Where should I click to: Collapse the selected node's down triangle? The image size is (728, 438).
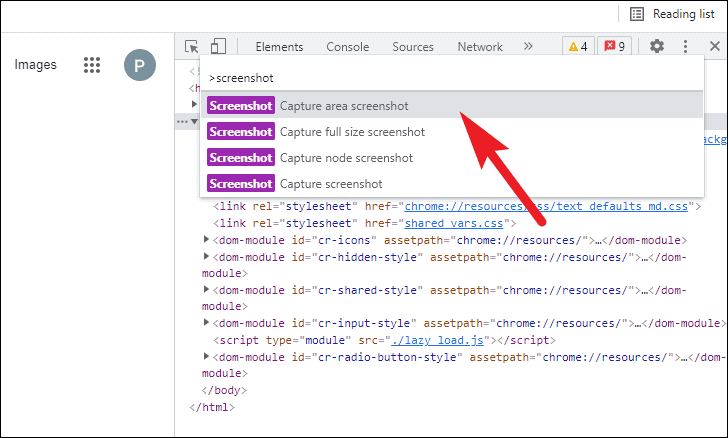[195, 122]
